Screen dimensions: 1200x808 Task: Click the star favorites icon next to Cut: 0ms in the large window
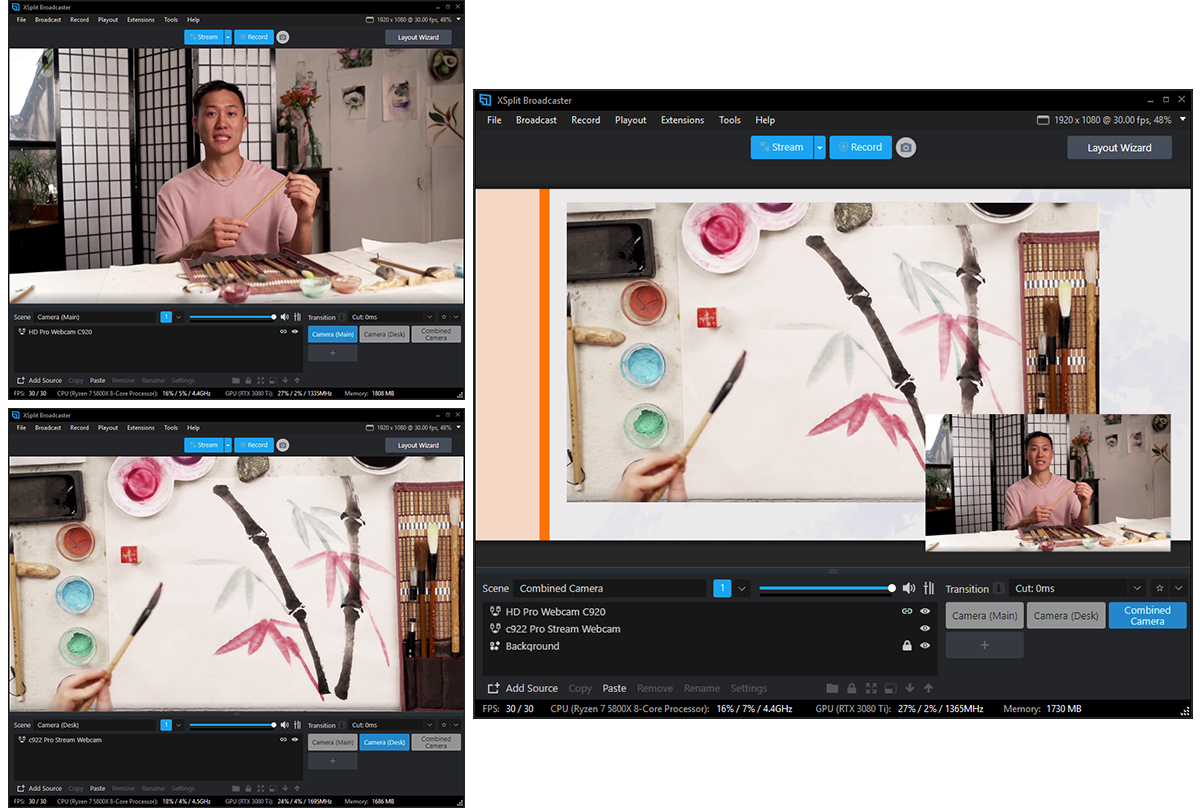[x=1159, y=588]
